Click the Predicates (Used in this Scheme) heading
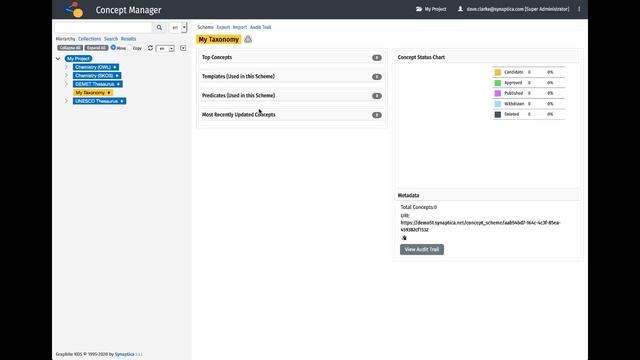 [238, 96]
